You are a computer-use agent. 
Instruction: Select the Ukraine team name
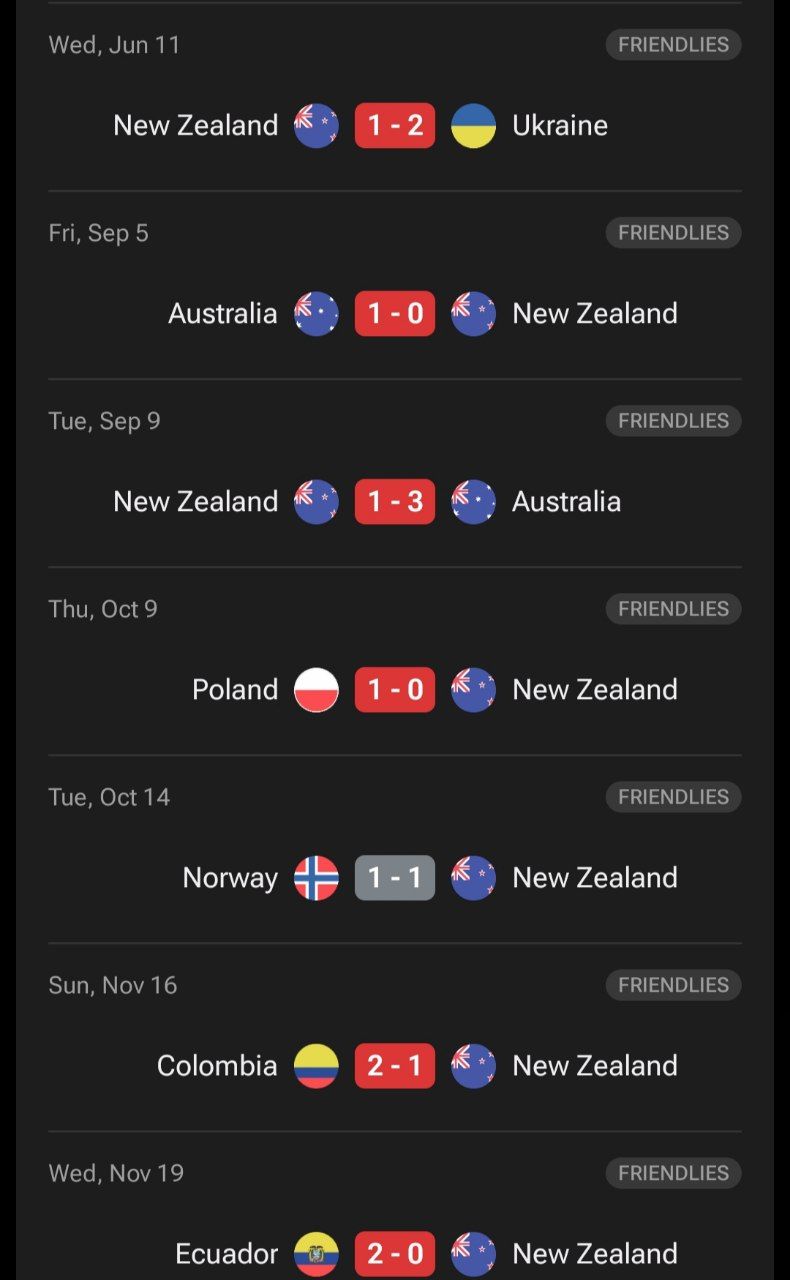[x=560, y=126]
